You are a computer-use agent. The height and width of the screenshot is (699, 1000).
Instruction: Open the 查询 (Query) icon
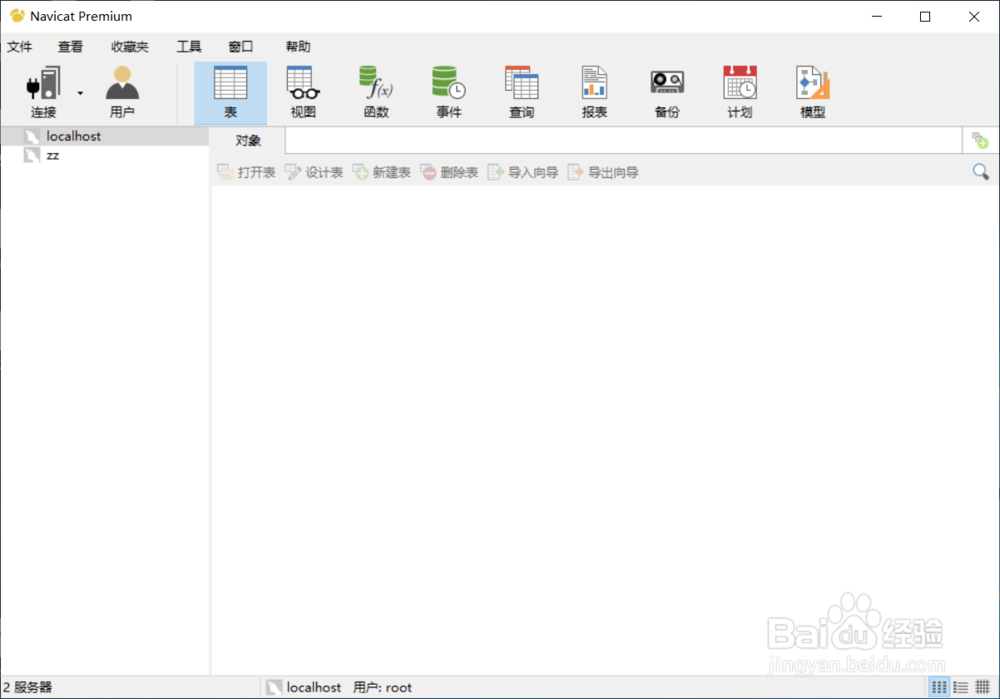pos(521,90)
